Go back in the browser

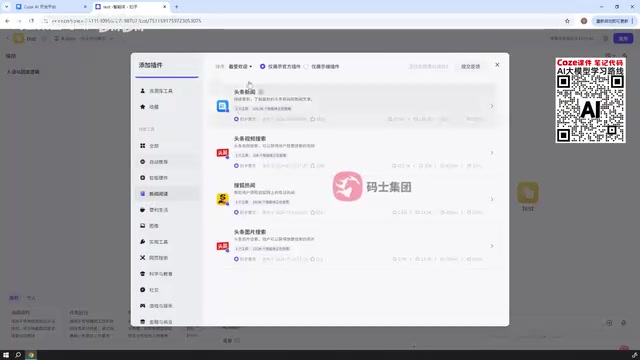(x=7, y=21)
